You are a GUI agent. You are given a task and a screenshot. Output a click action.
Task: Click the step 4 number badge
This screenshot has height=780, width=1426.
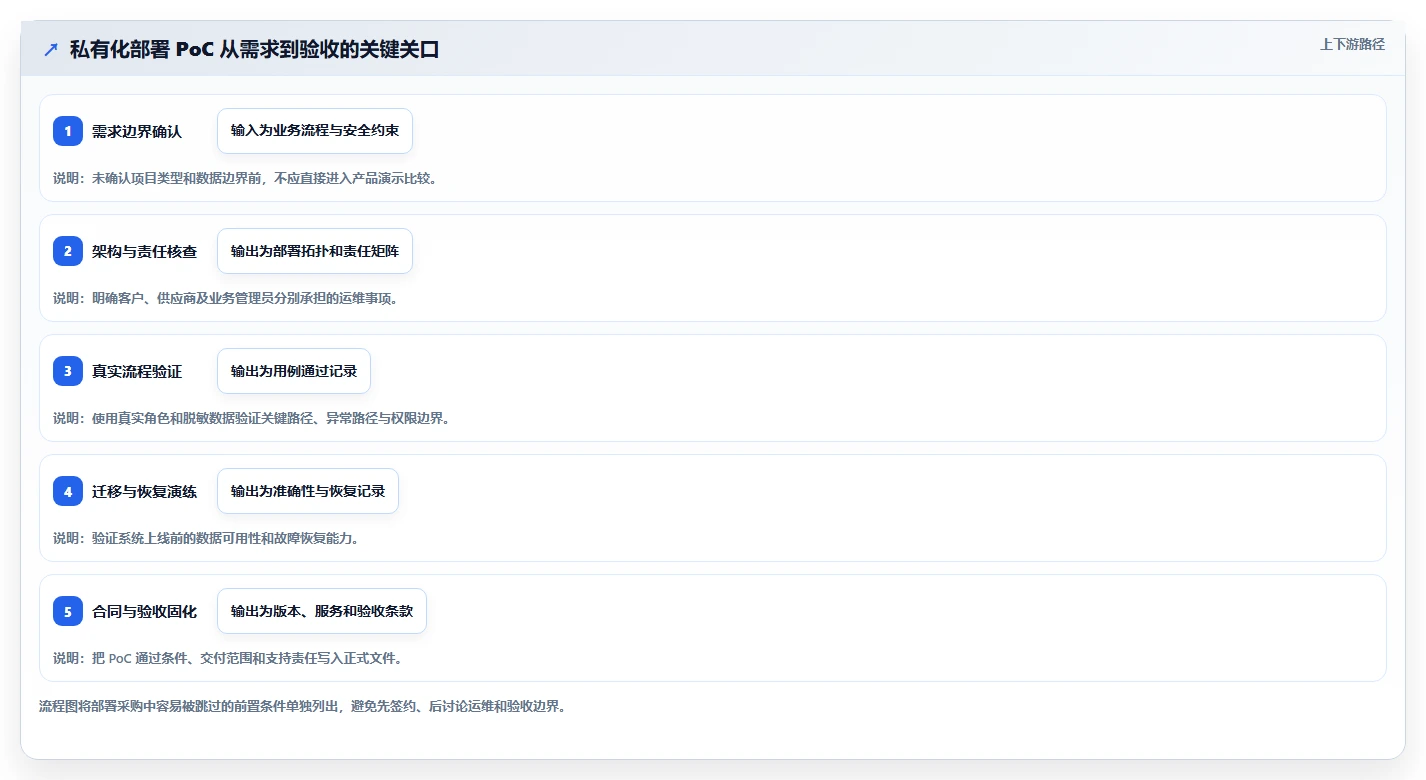point(68,491)
